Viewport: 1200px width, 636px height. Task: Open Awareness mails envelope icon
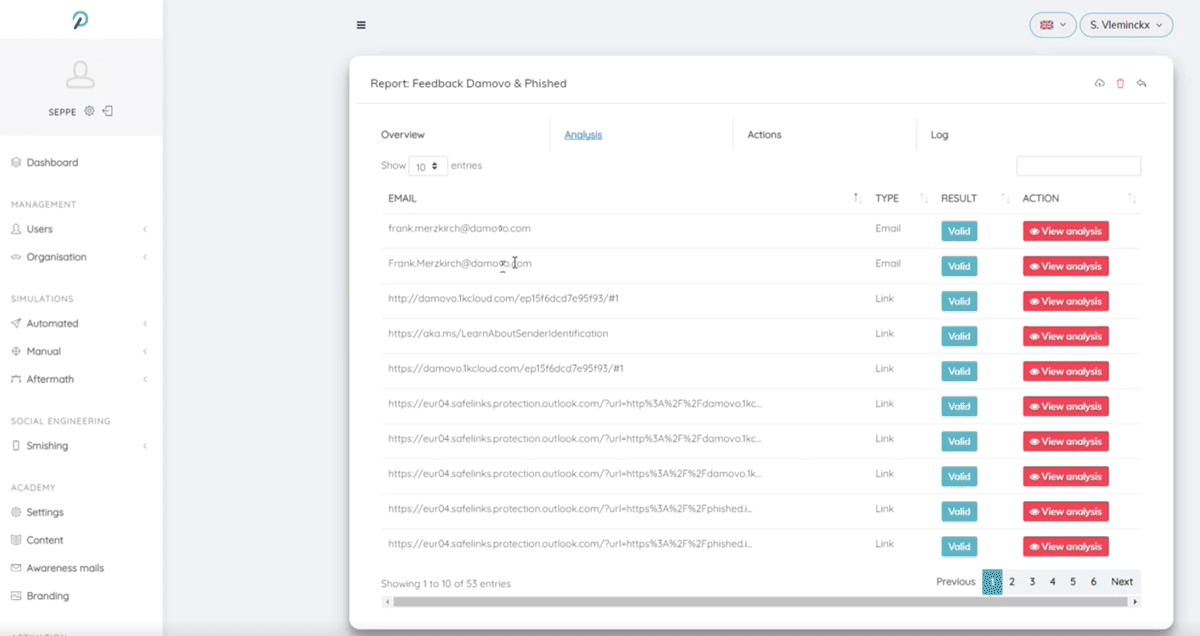(16, 568)
